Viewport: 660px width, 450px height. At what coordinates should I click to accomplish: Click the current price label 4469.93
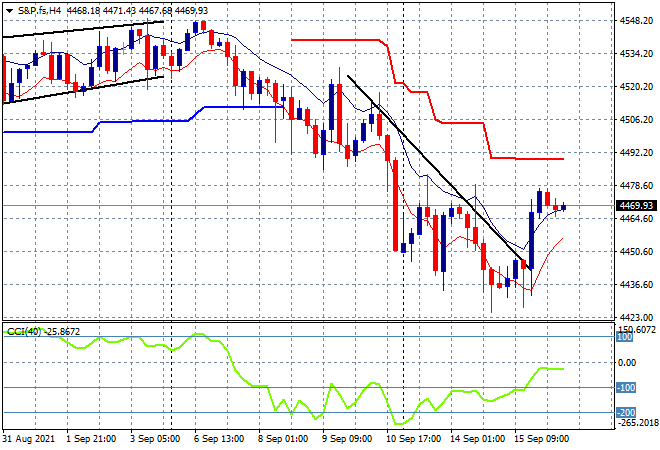[x=636, y=205]
